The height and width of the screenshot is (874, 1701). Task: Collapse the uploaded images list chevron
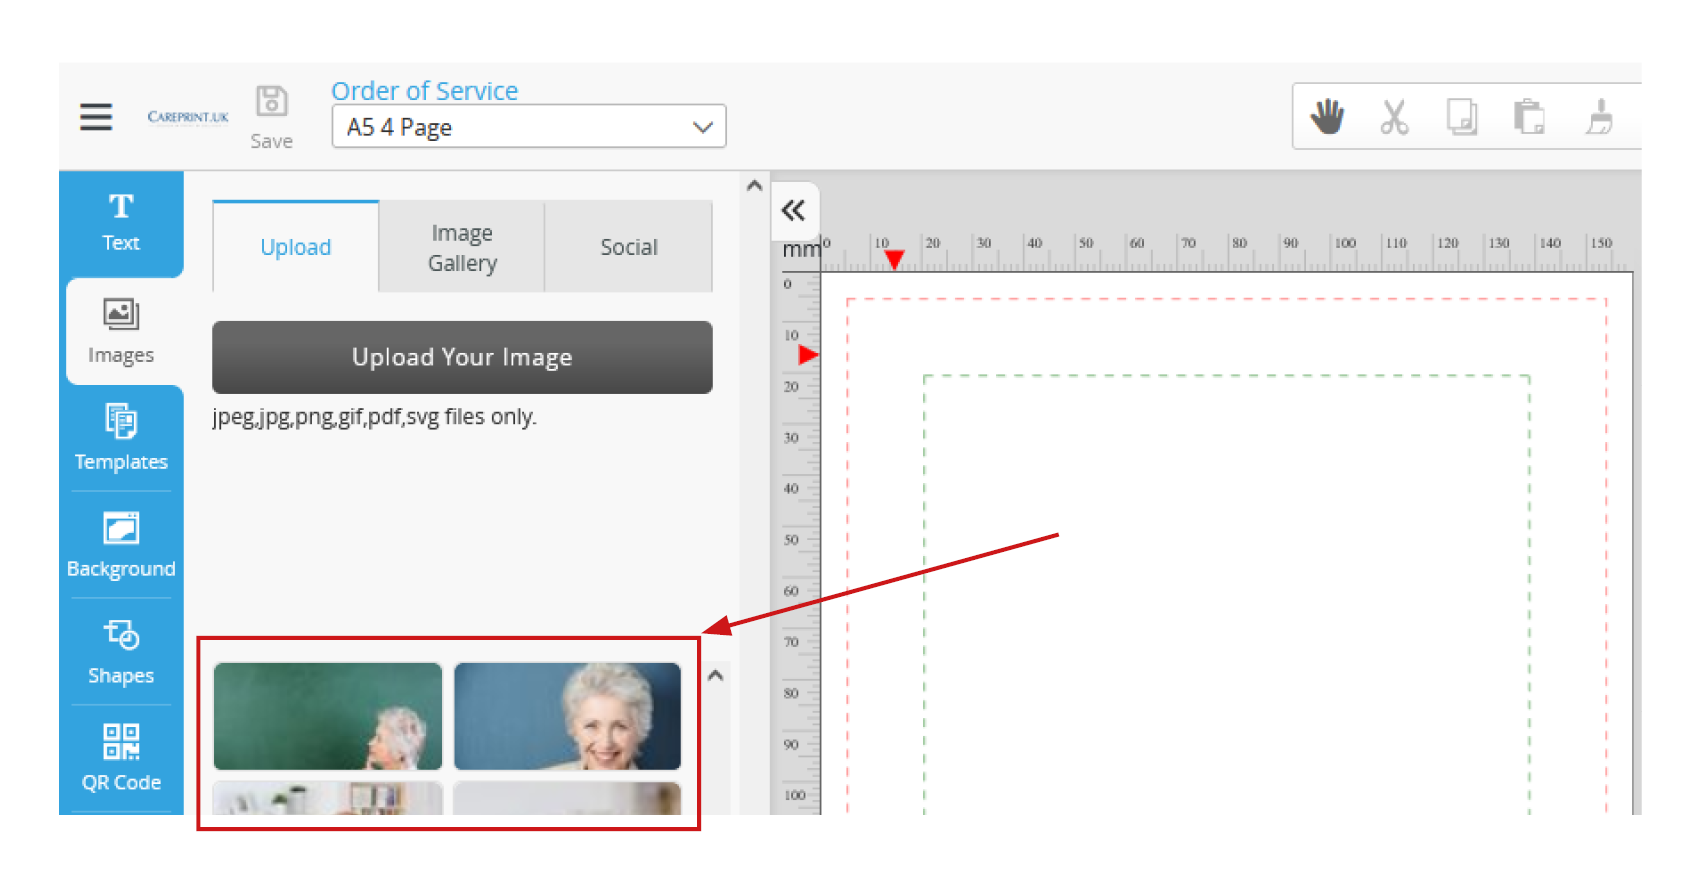(x=715, y=676)
